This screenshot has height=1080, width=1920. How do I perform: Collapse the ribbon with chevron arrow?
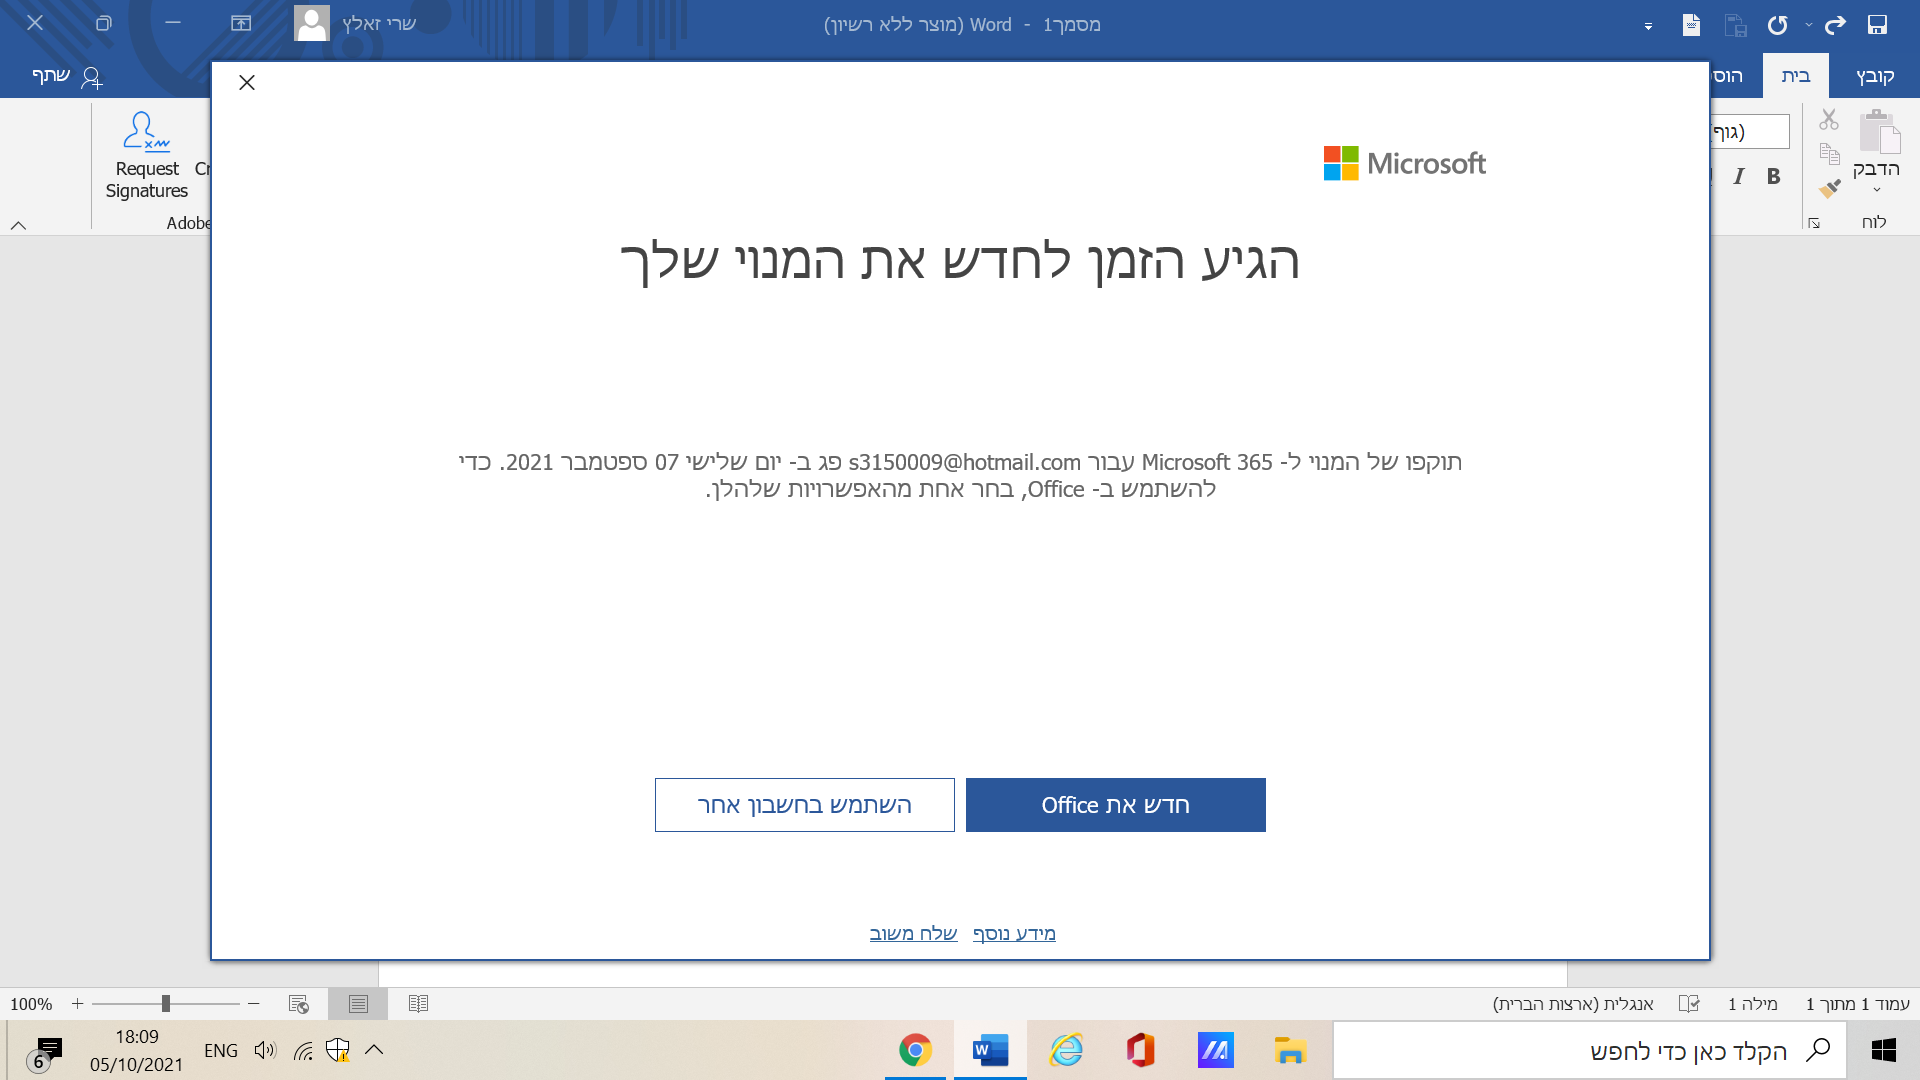[18, 225]
